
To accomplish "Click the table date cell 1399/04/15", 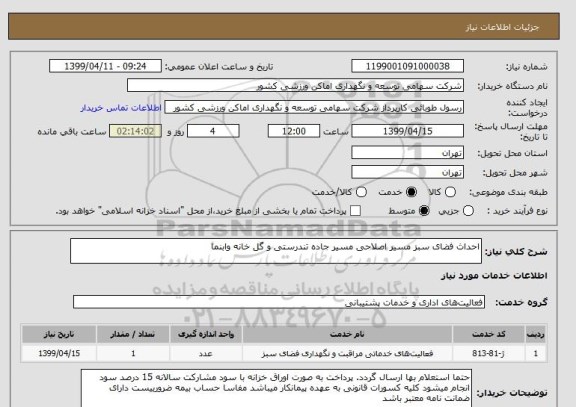I will (59, 353).
